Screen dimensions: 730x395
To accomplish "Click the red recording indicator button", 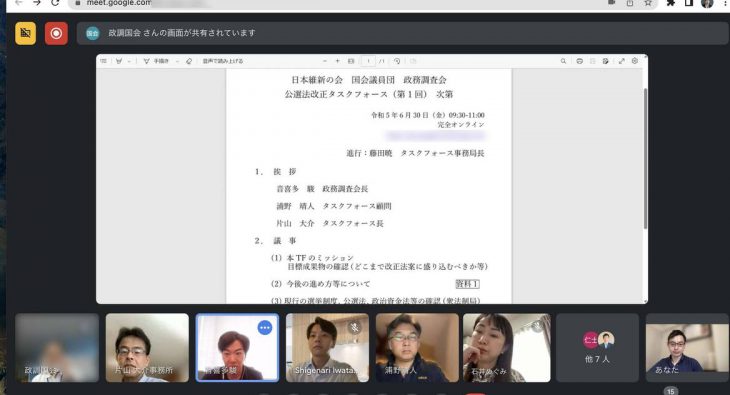I will click(x=56, y=34).
